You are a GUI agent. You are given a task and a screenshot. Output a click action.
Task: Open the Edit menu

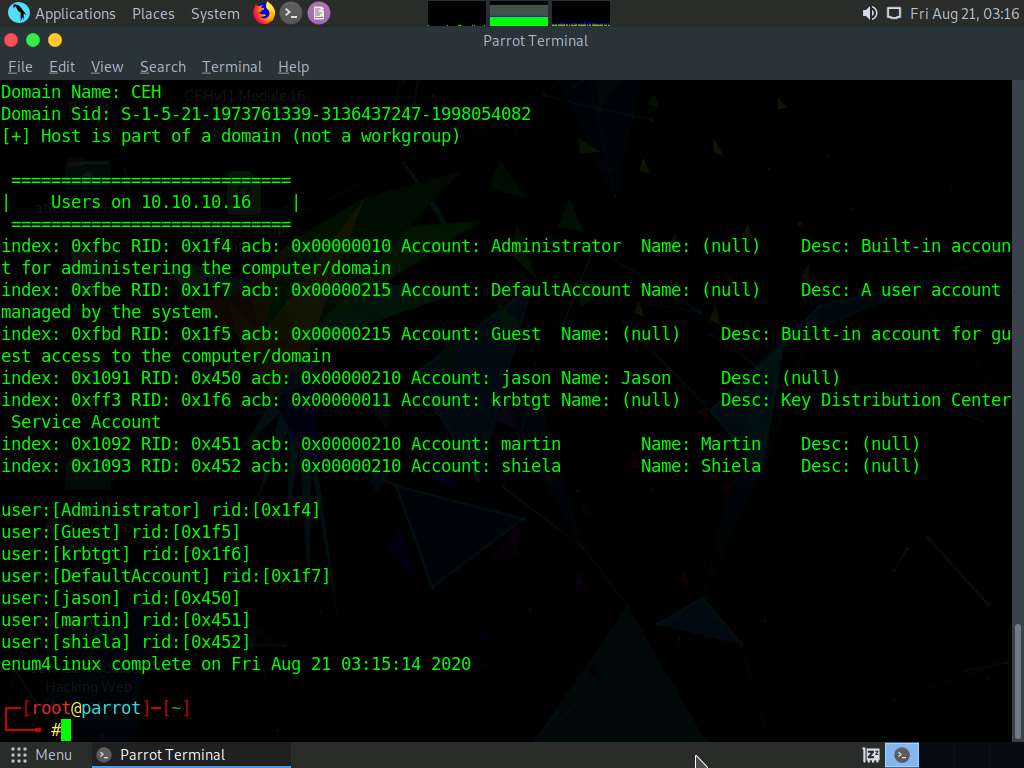coord(61,67)
